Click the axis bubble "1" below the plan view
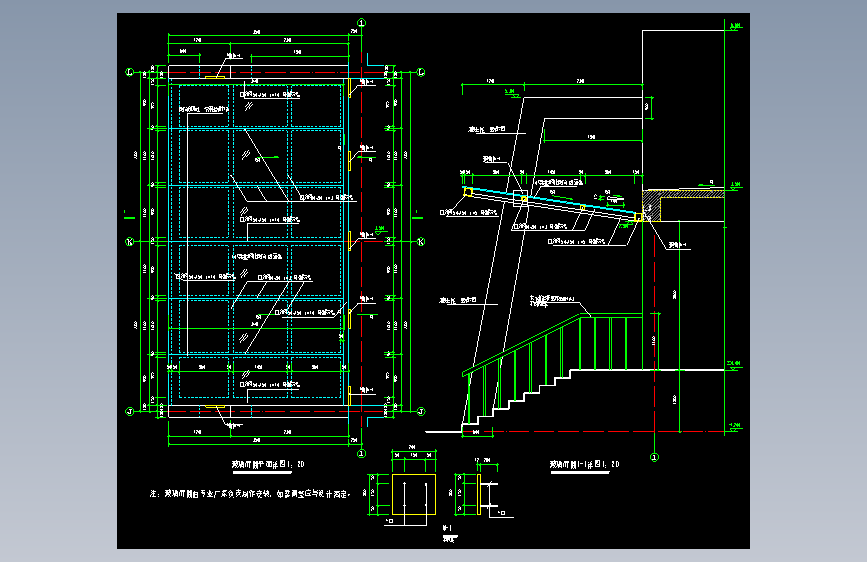The image size is (867, 562). click(x=362, y=454)
